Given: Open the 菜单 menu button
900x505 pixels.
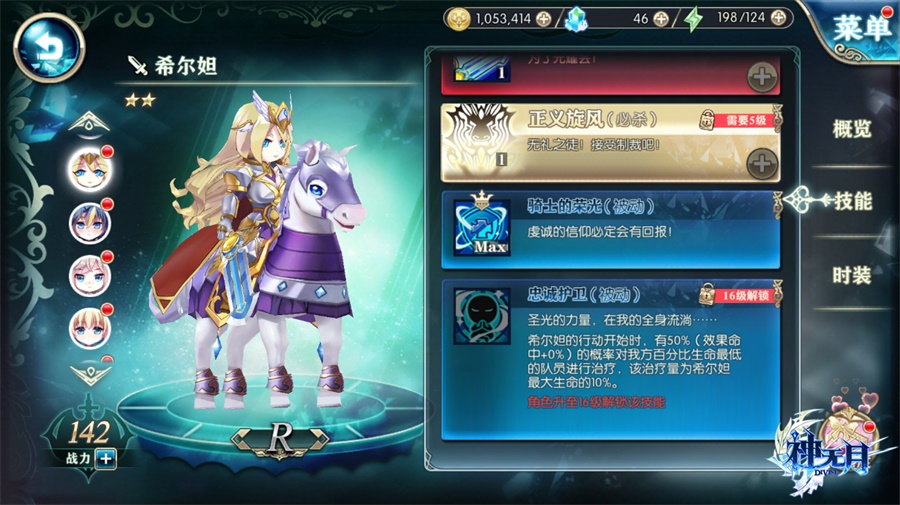Looking at the screenshot, I should click(x=862, y=27).
